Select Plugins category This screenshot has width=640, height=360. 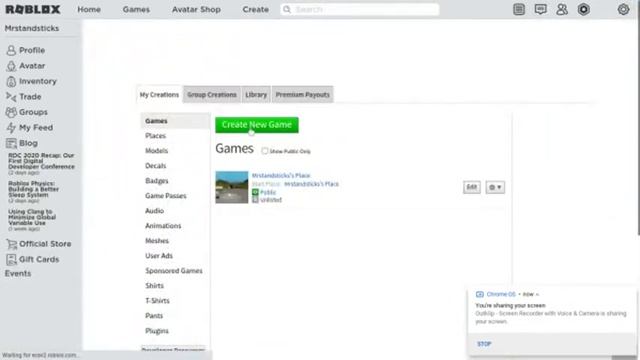(x=157, y=331)
